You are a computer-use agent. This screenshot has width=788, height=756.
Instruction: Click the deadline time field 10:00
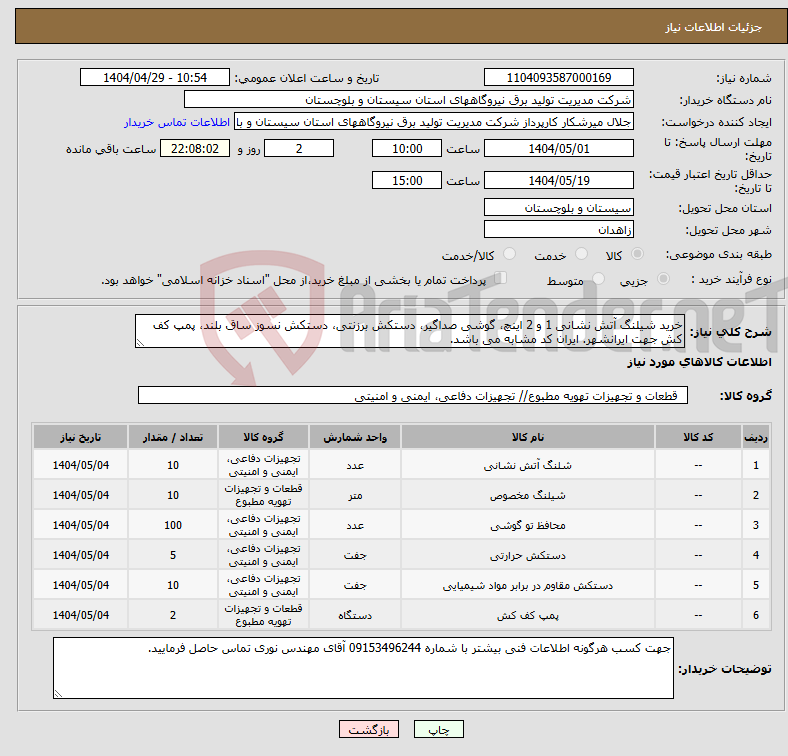pos(407,149)
